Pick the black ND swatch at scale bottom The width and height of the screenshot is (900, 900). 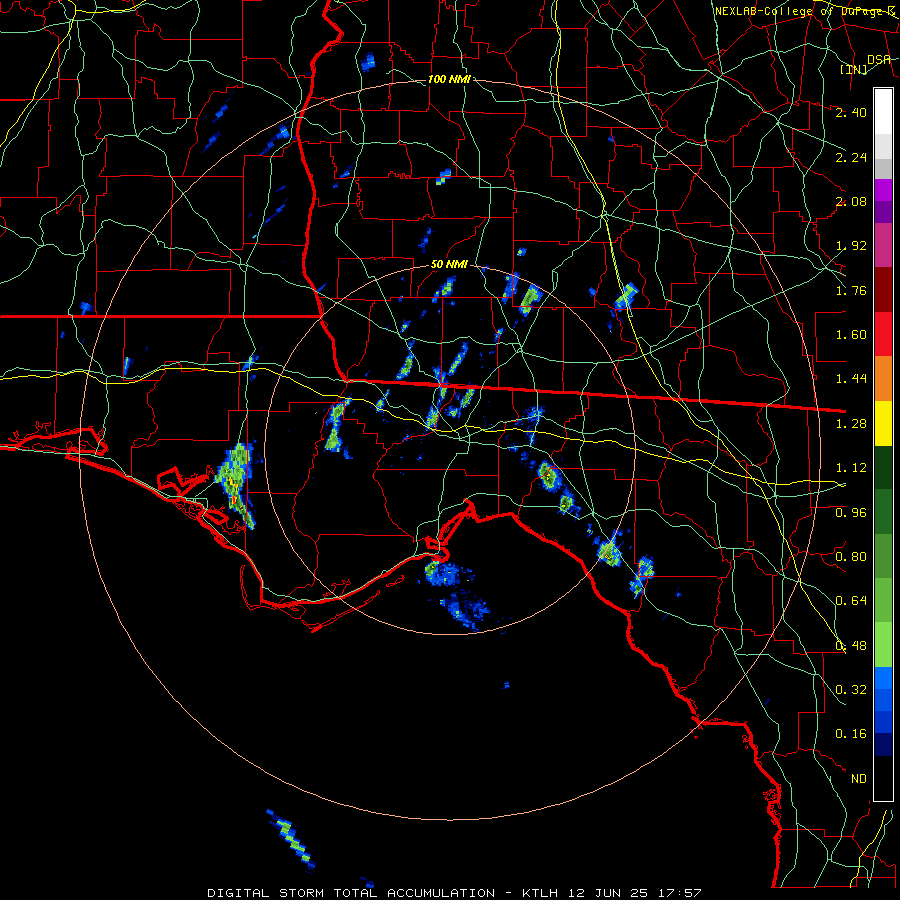pyautogui.click(x=883, y=778)
